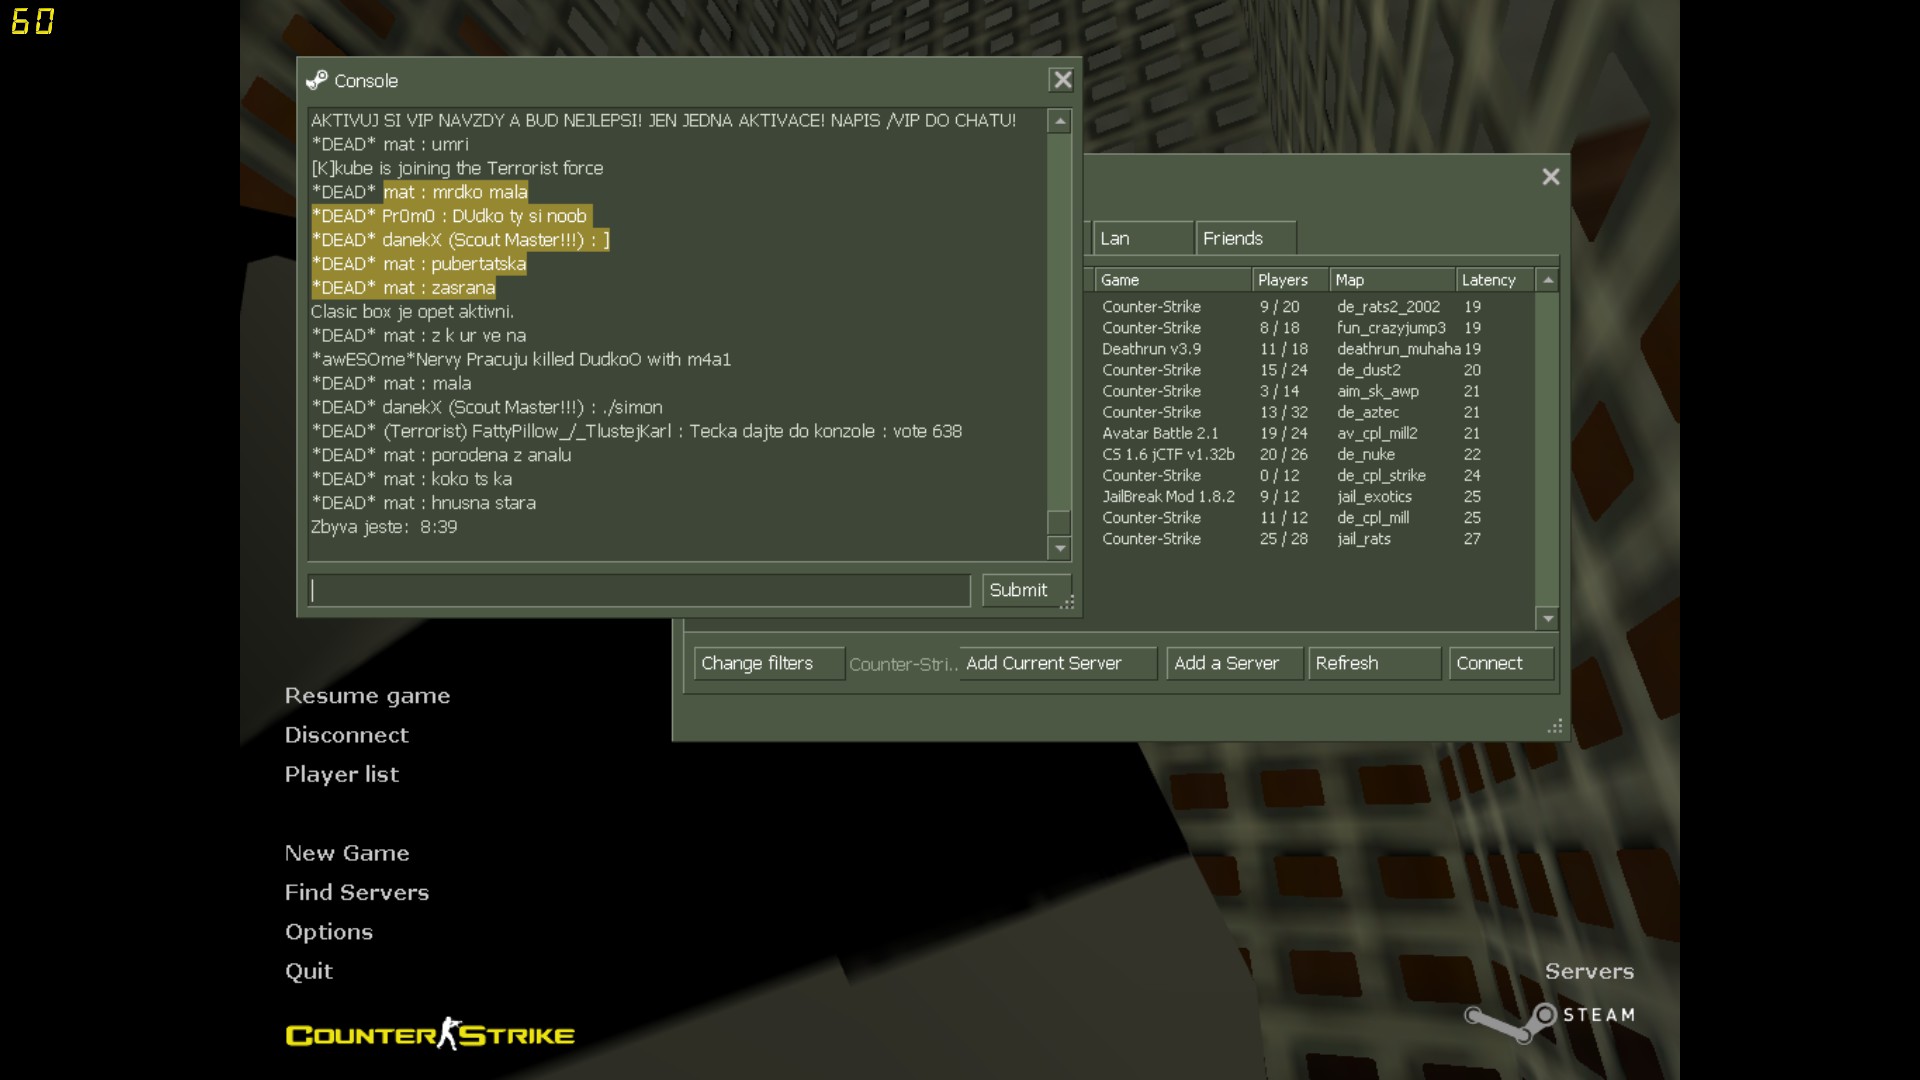Viewport: 1920px width, 1080px height.
Task: Sort servers by Map column
Action: point(1391,280)
